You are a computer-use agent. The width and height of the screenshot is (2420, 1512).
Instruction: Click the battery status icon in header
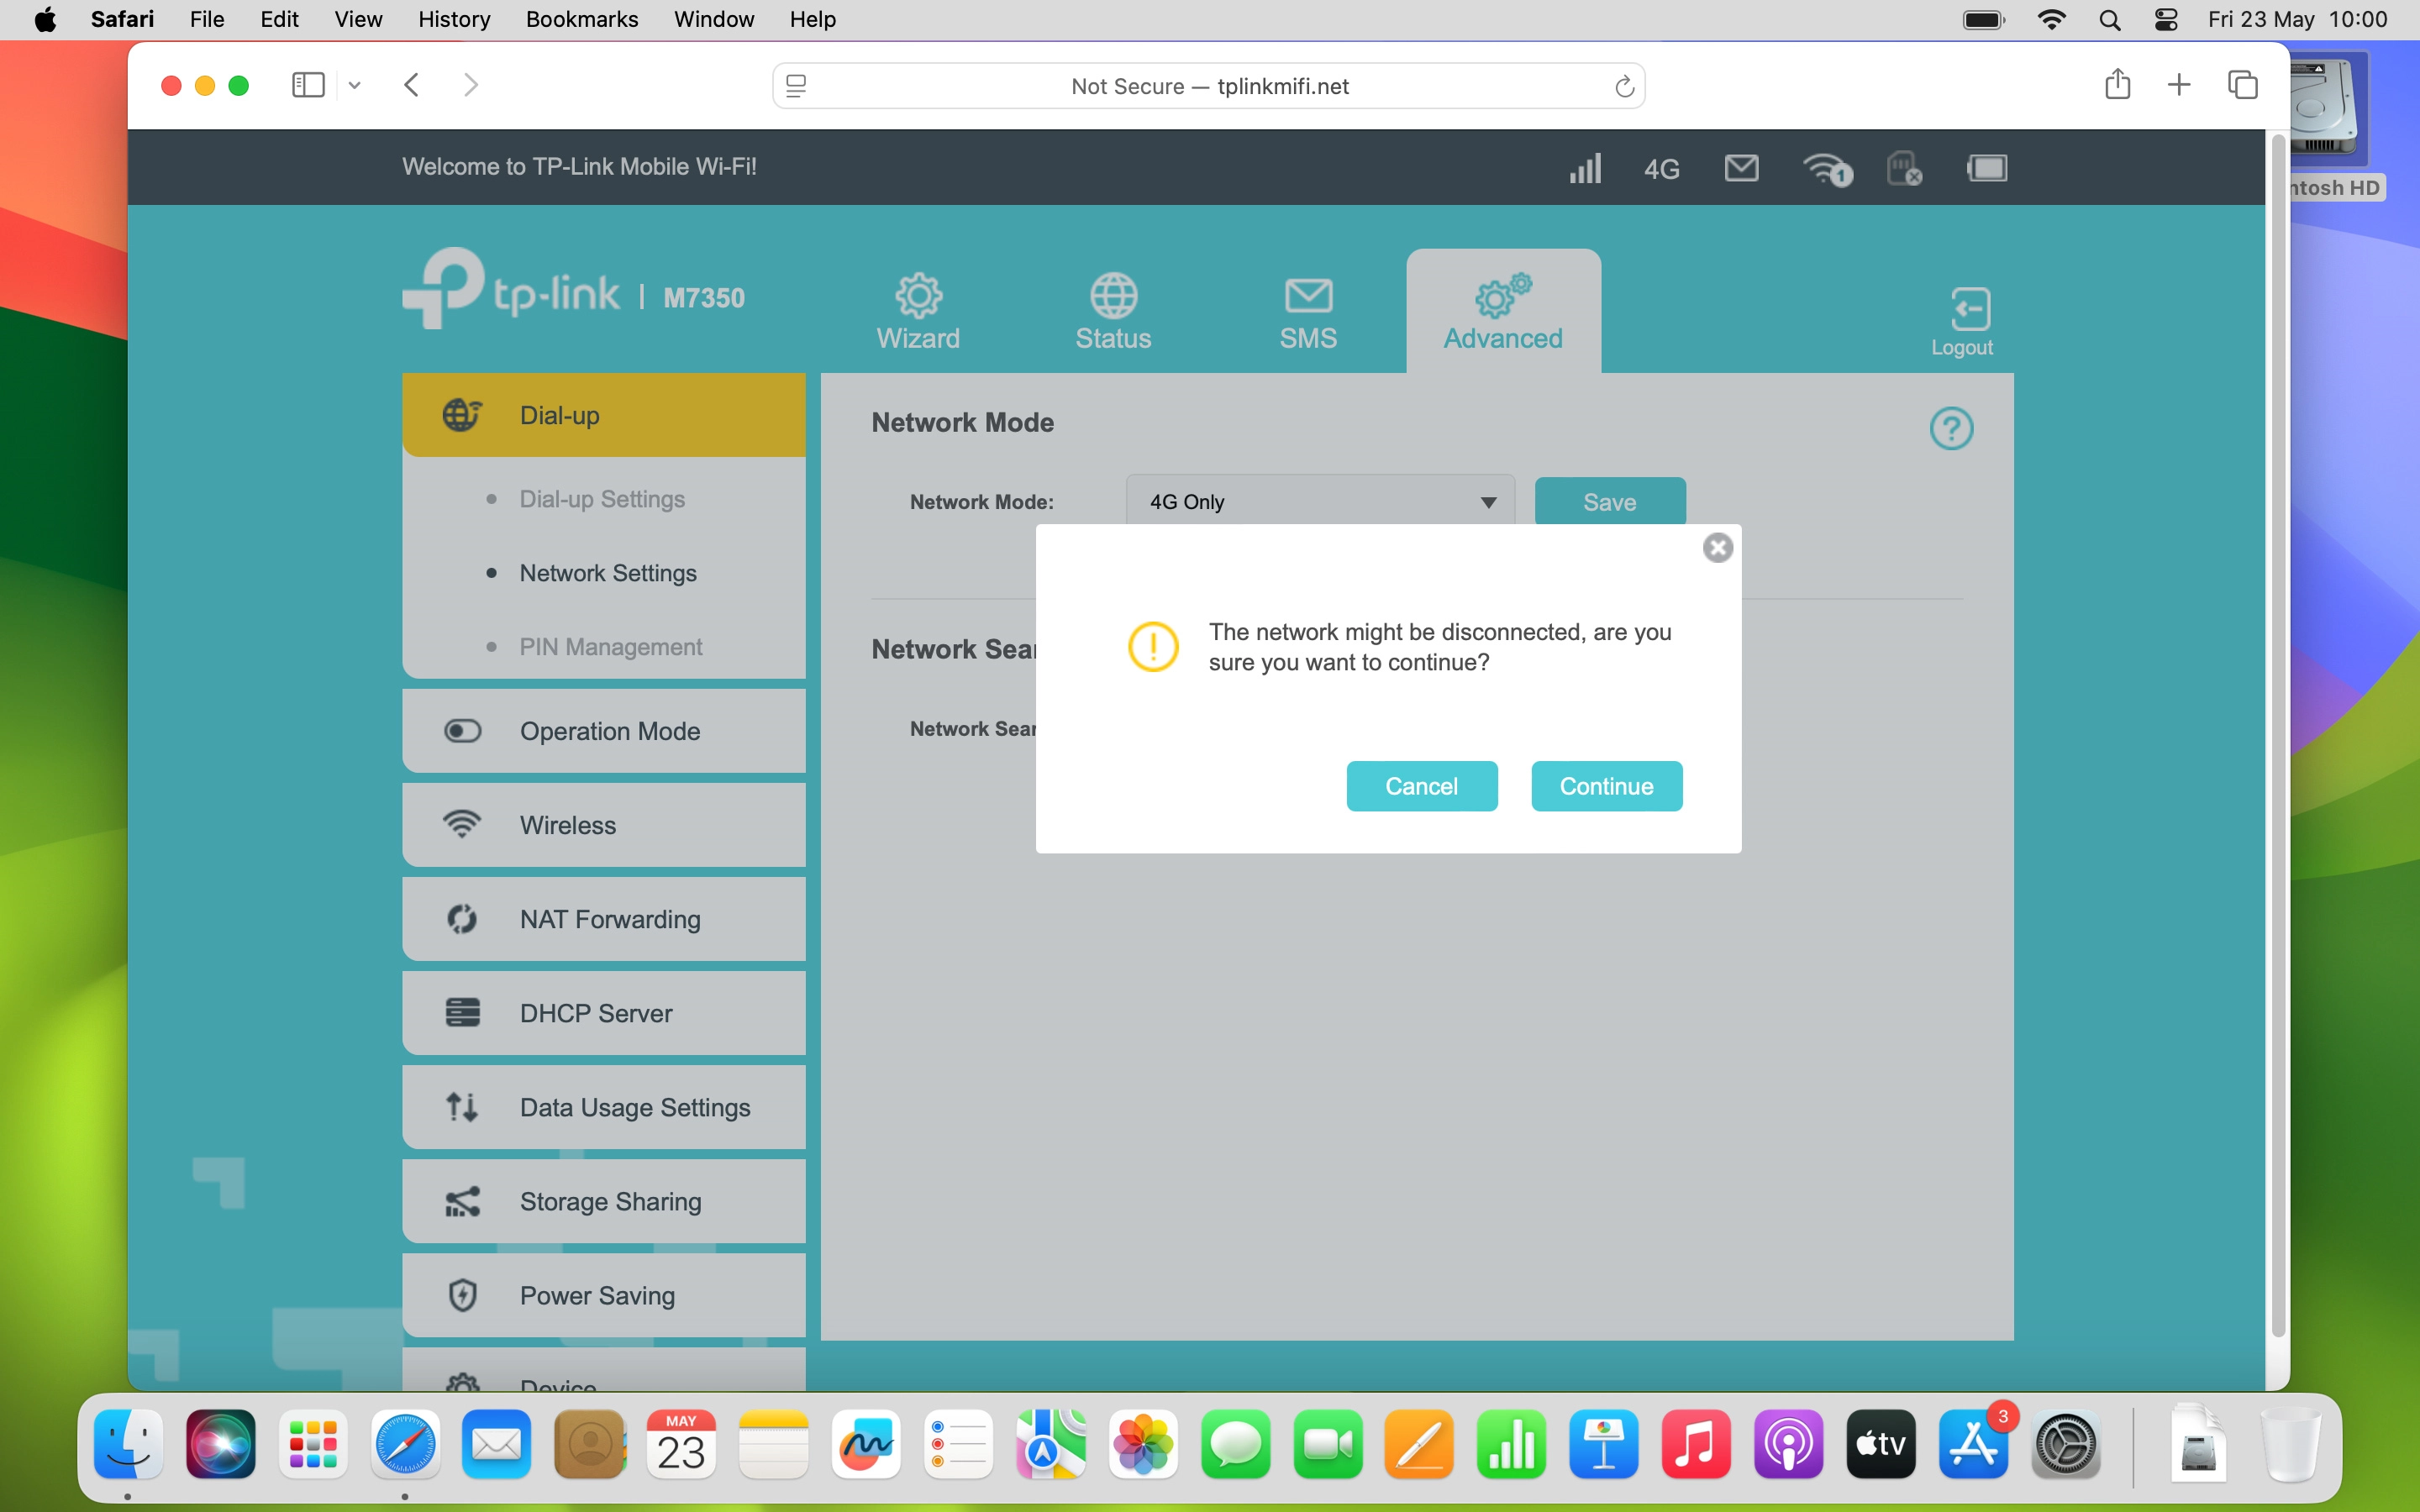[x=1986, y=168]
